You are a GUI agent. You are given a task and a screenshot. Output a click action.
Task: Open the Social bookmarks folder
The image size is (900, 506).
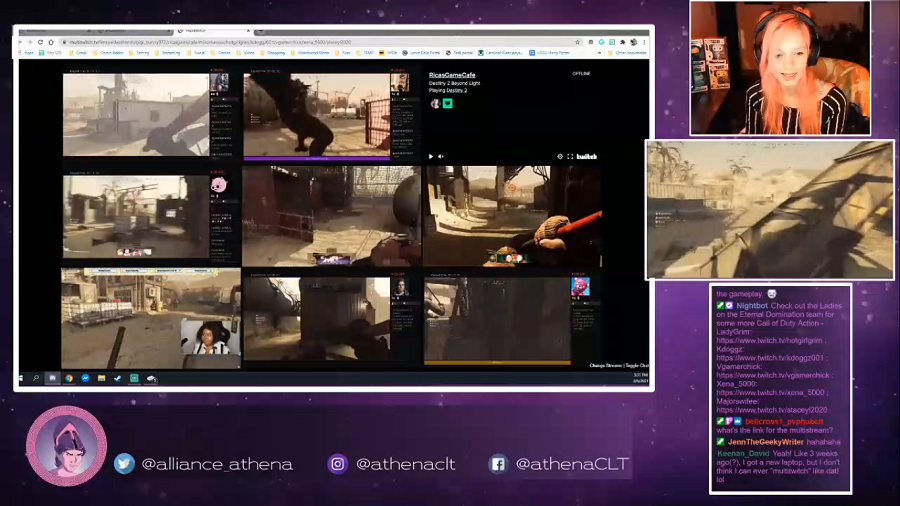tap(196, 53)
